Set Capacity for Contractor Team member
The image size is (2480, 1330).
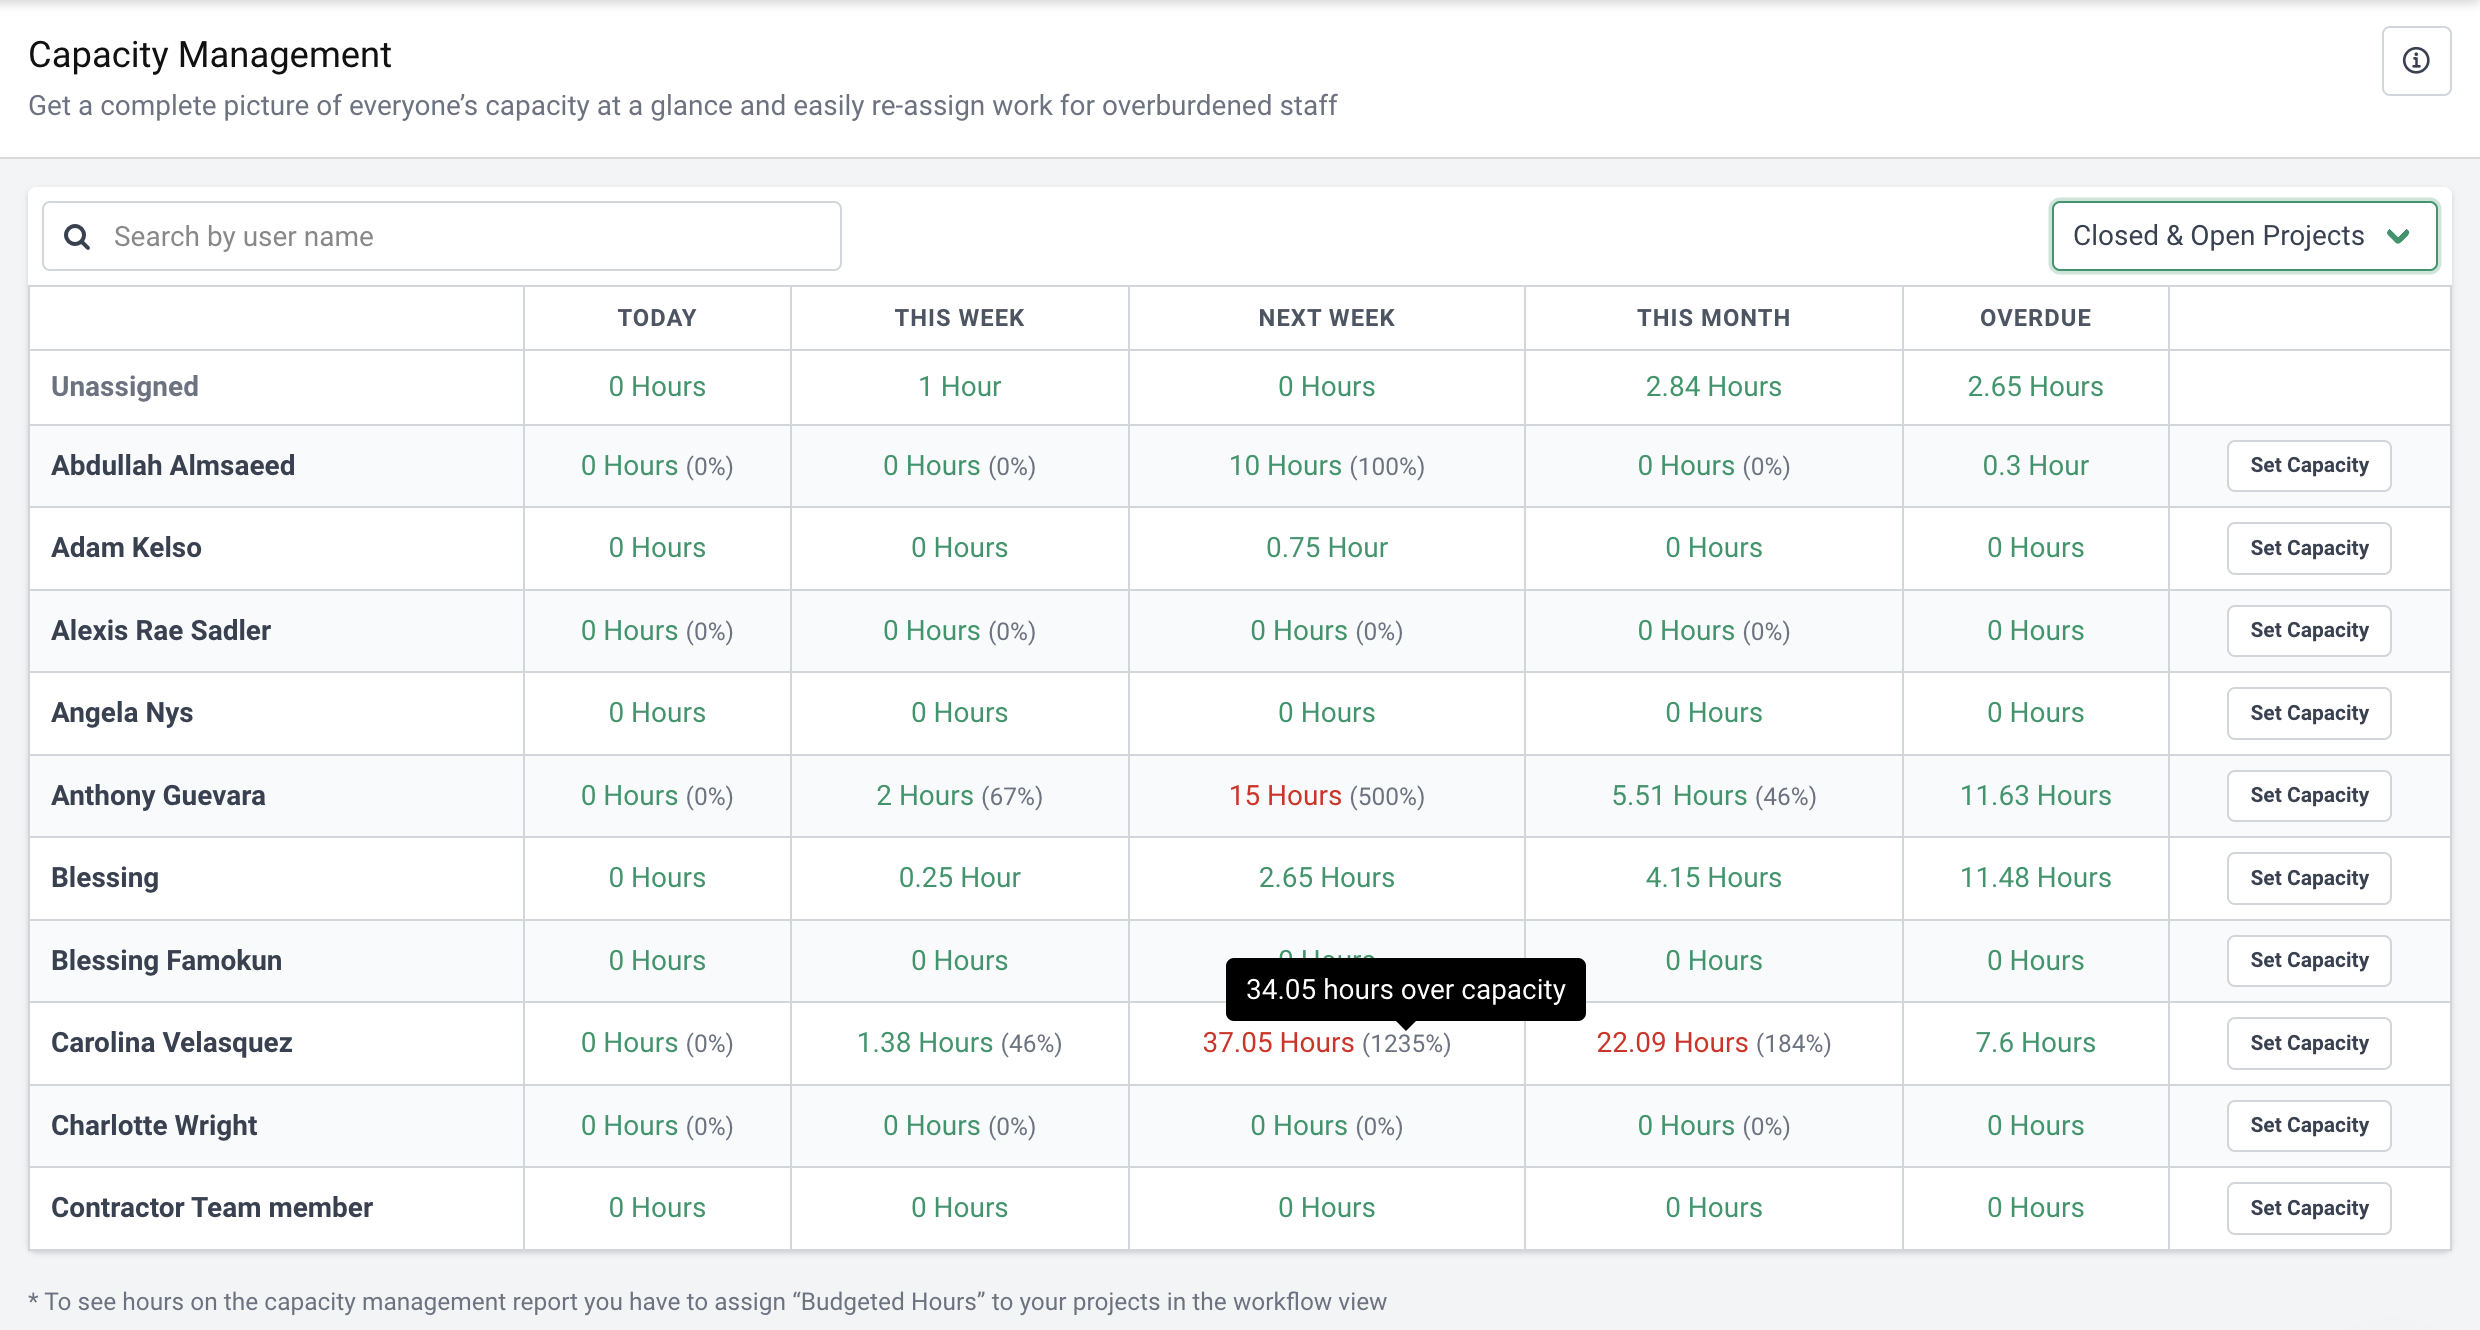2309,1208
